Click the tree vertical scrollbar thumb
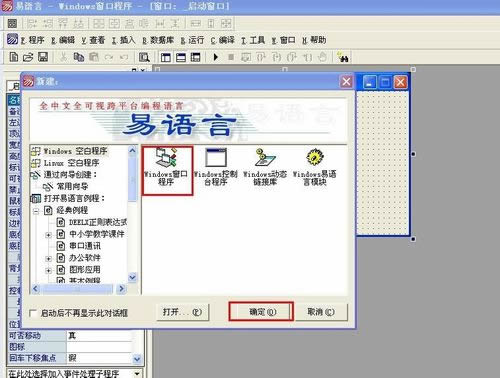 coord(132,179)
